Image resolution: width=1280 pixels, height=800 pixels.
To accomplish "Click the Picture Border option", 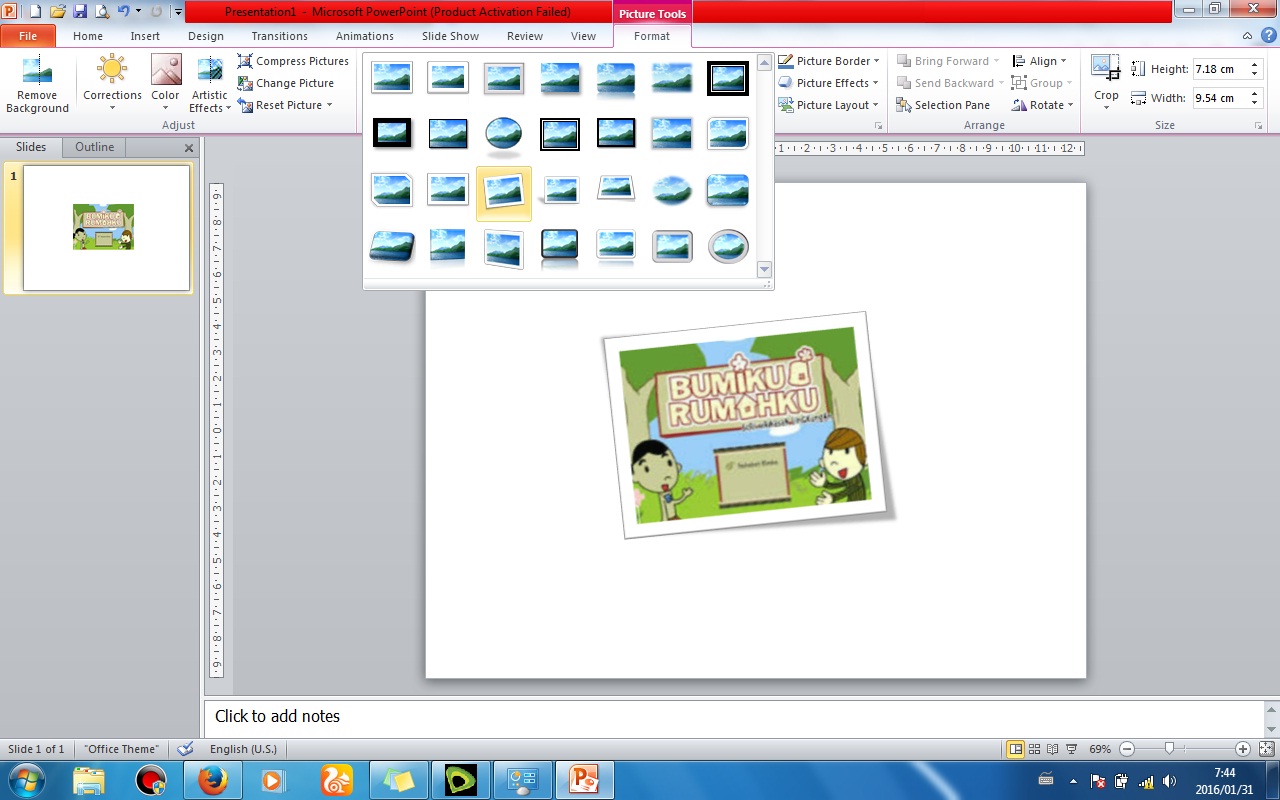I will coord(829,61).
